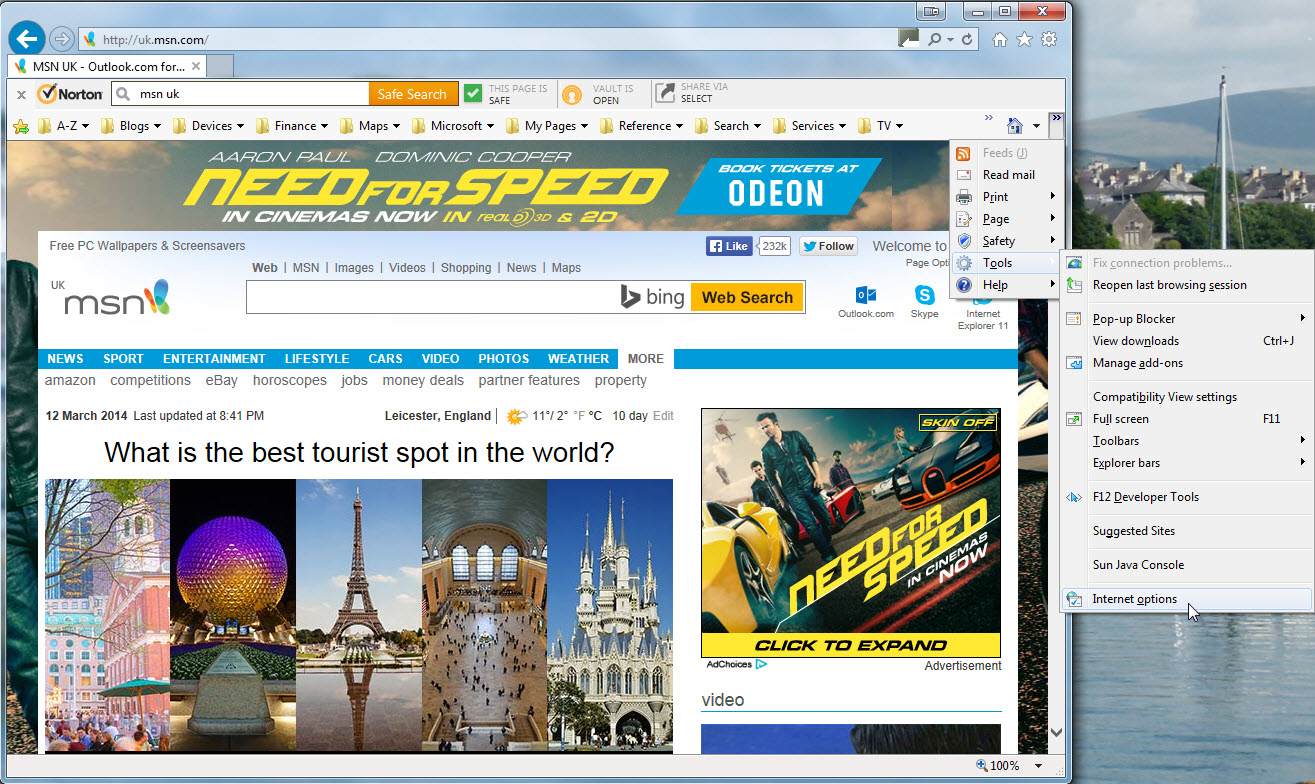Viewport: 1315px width, 784px height.
Task: Open the Pop-up Blocker submenu
Action: click(x=1187, y=319)
